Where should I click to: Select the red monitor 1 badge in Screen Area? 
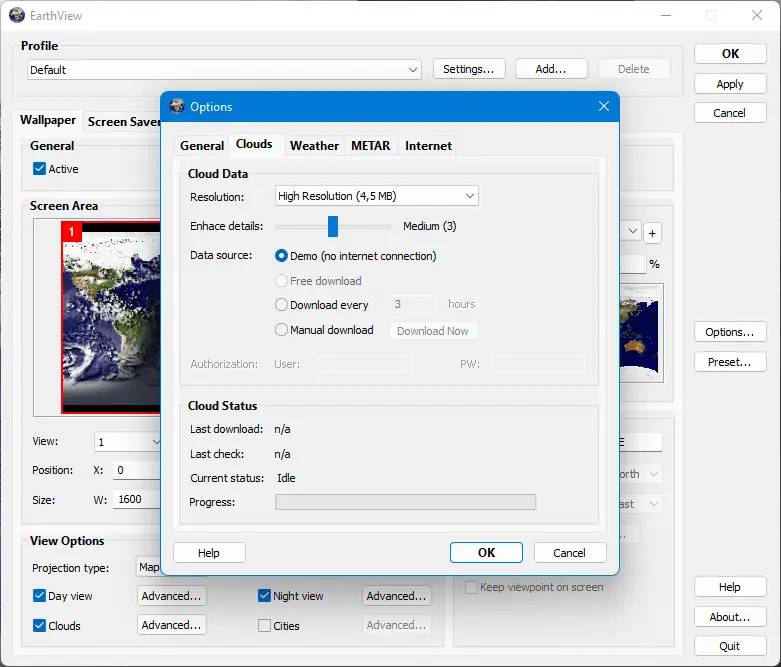pos(71,232)
